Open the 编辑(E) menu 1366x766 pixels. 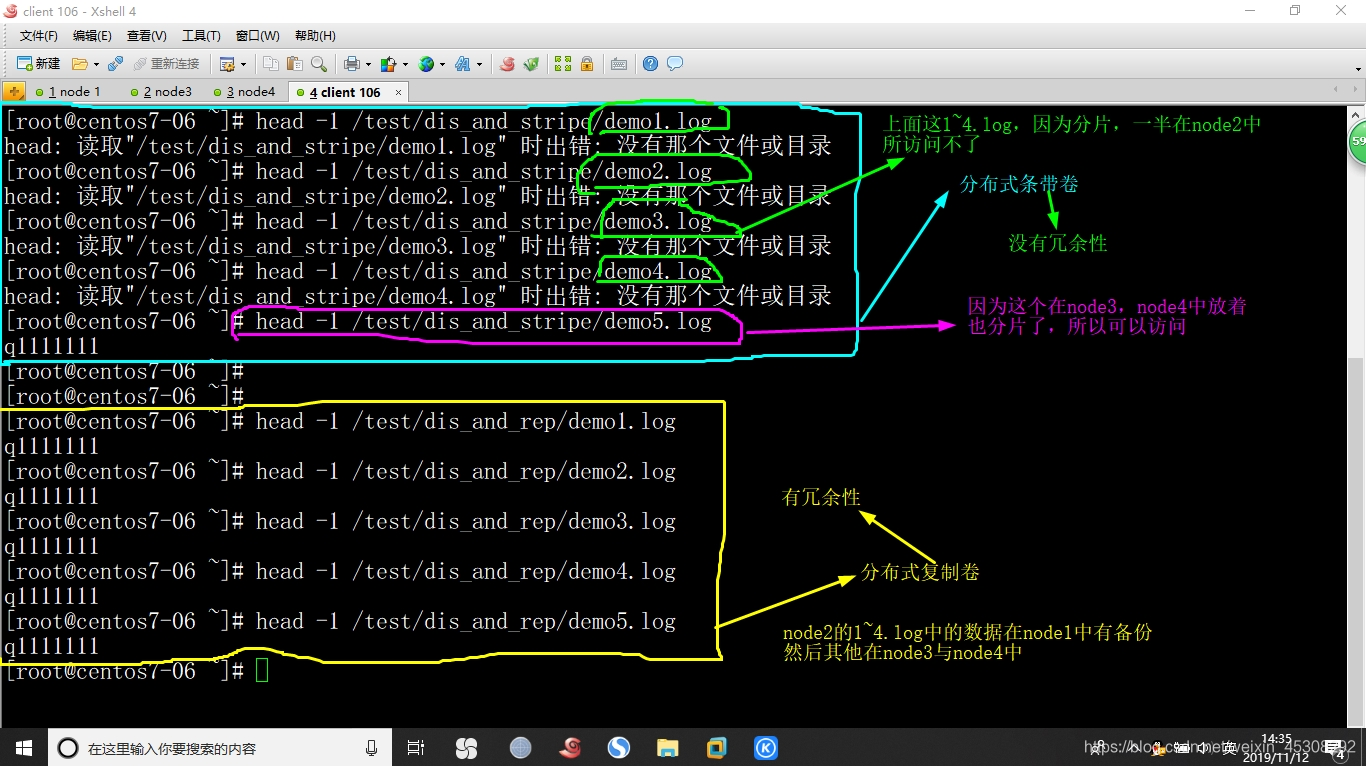click(x=92, y=36)
